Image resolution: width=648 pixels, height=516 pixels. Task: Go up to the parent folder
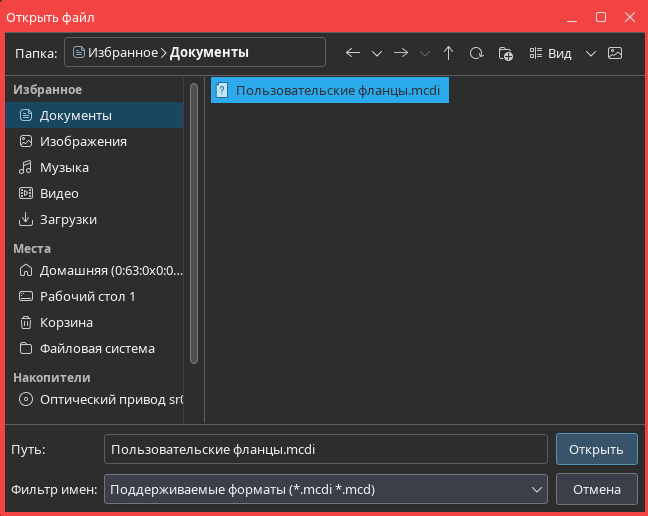click(x=448, y=53)
